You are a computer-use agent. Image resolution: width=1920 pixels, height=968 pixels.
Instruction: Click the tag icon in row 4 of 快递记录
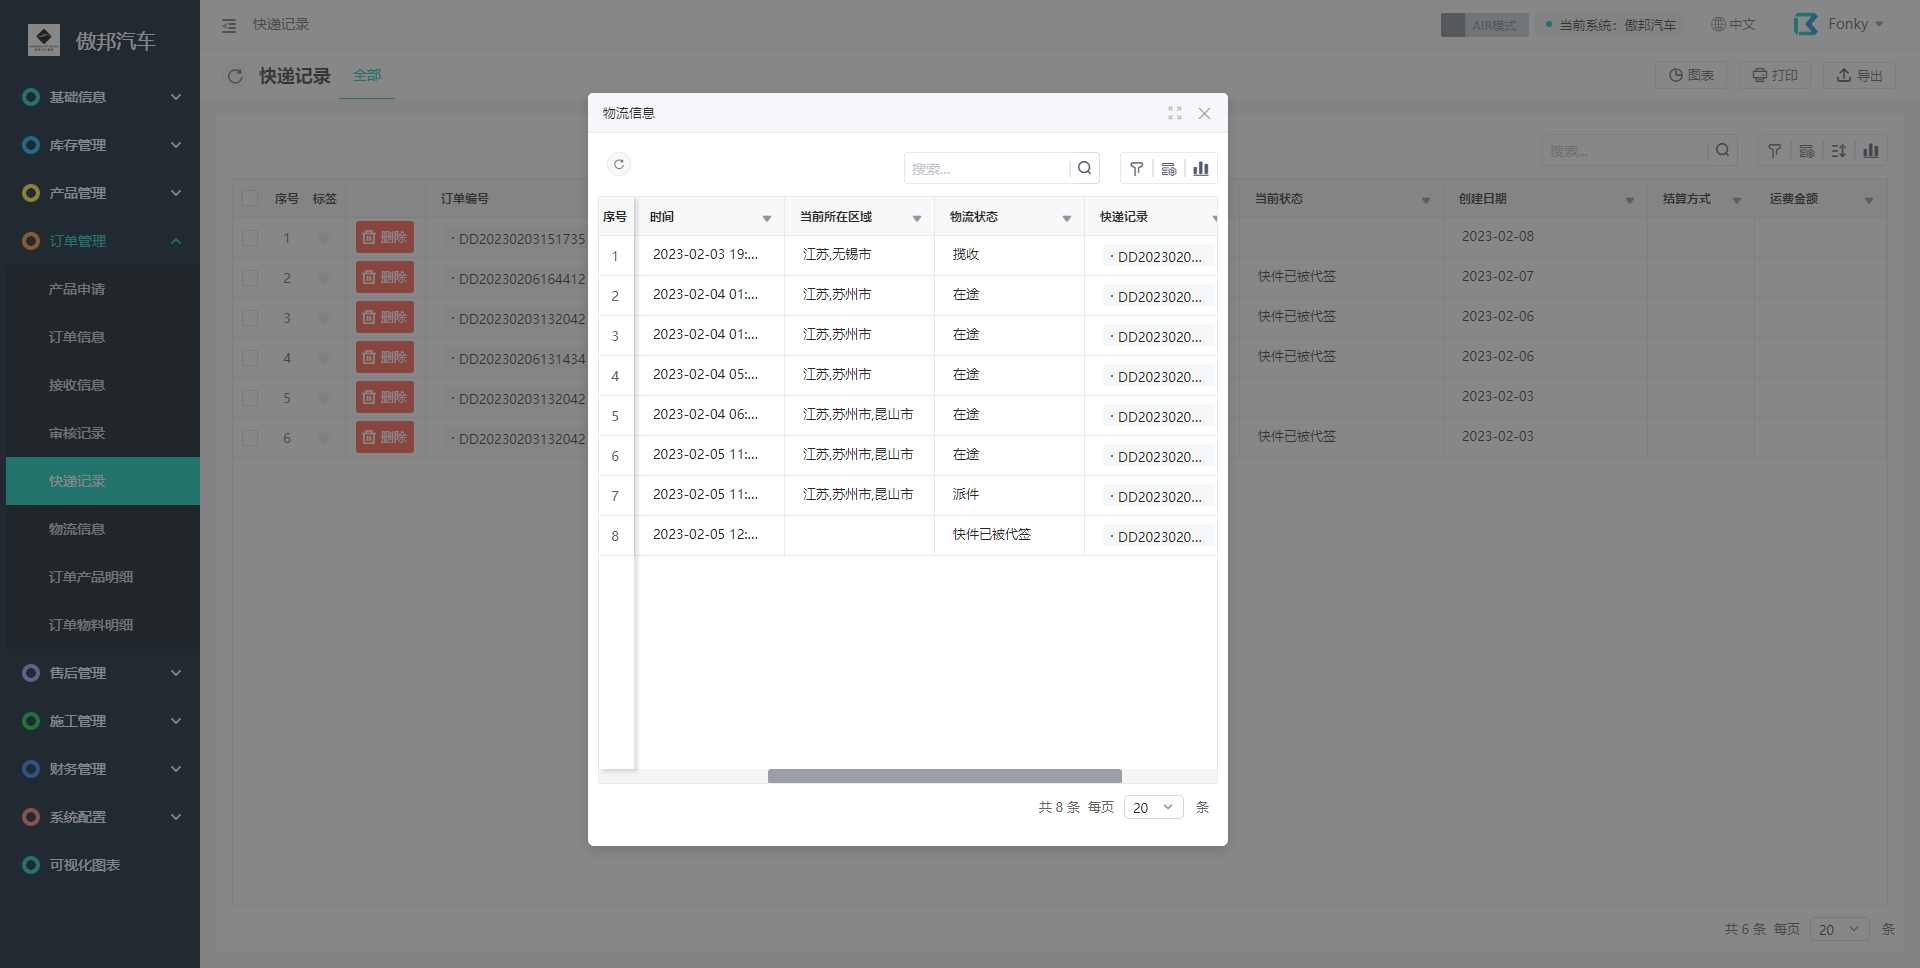point(323,358)
